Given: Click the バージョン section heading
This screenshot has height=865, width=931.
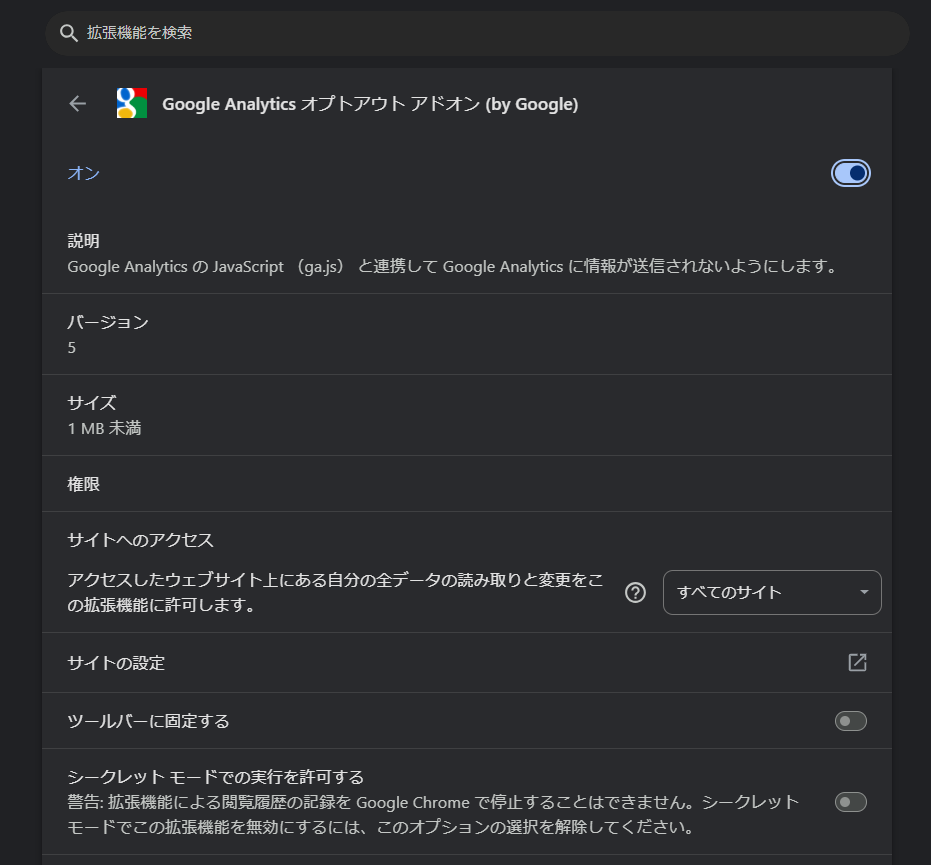Looking at the screenshot, I should (108, 322).
